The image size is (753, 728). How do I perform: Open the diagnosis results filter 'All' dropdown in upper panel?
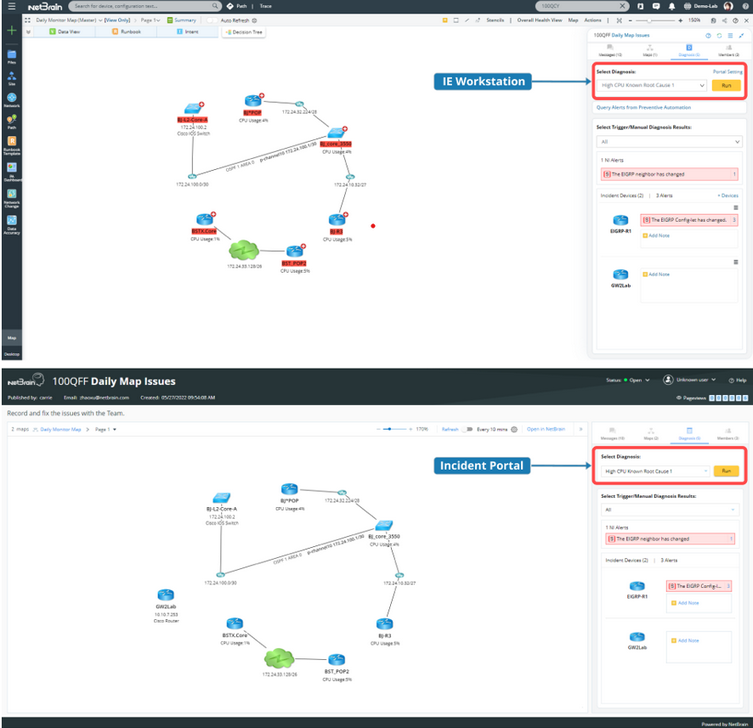pyautogui.click(x=667, y=143)
